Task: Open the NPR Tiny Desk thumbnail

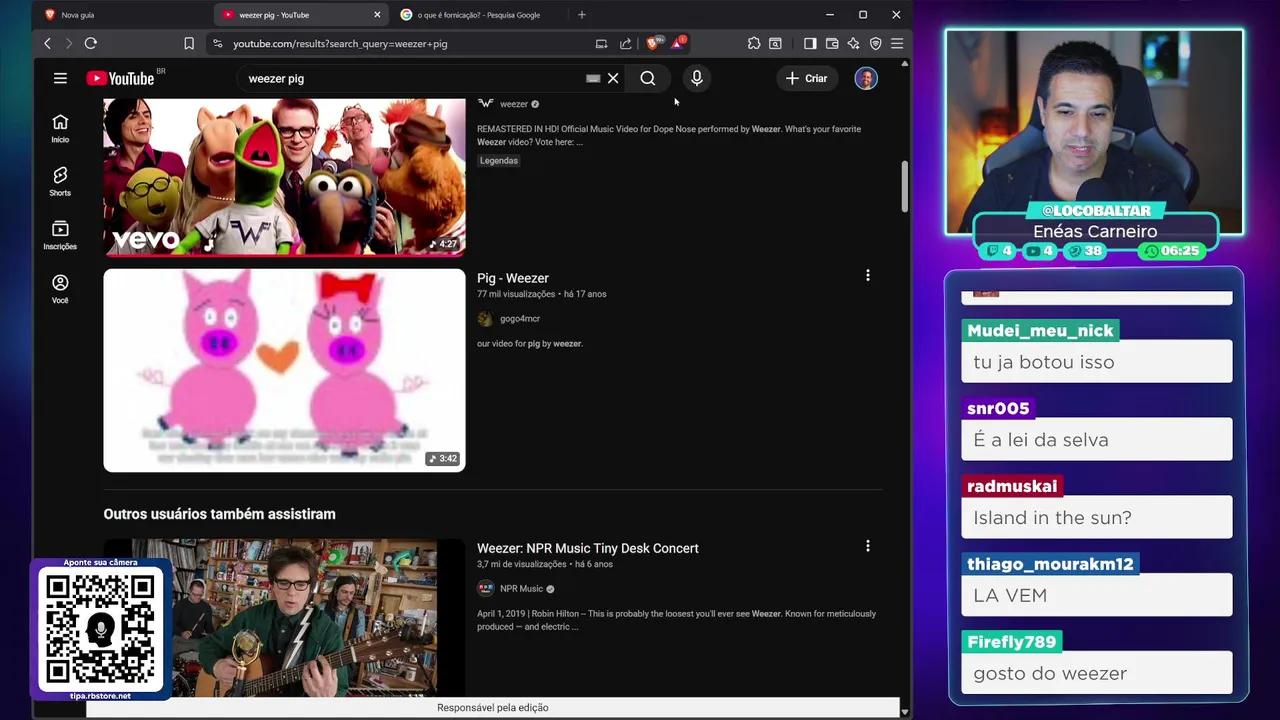Action: tap(284, 618)
